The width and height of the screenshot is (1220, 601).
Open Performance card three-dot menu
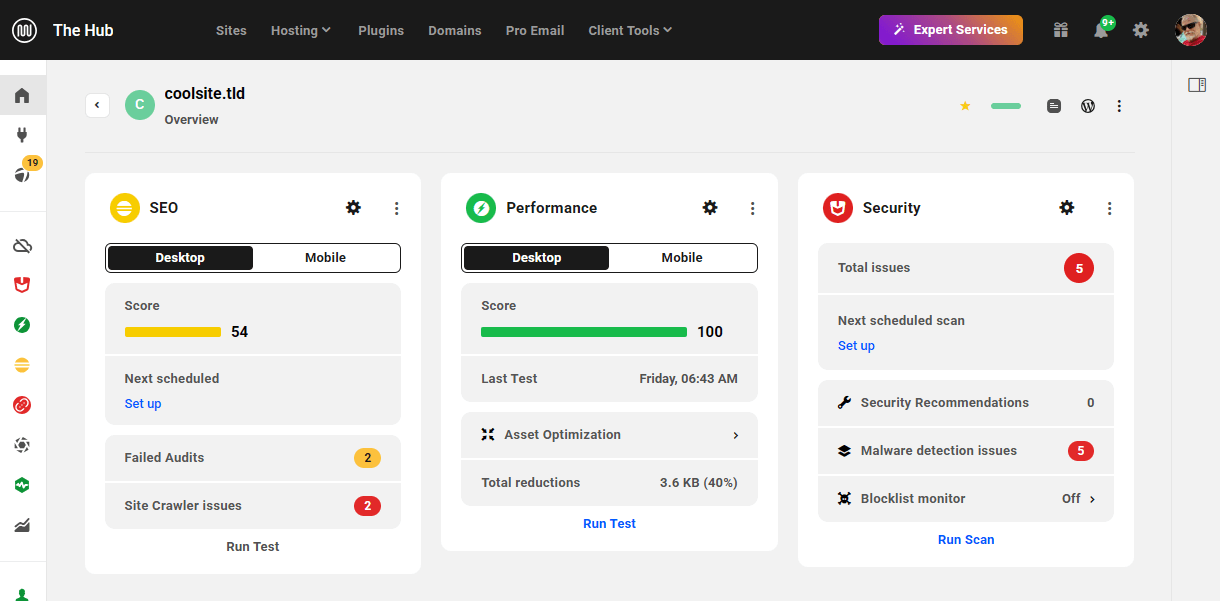753,208
